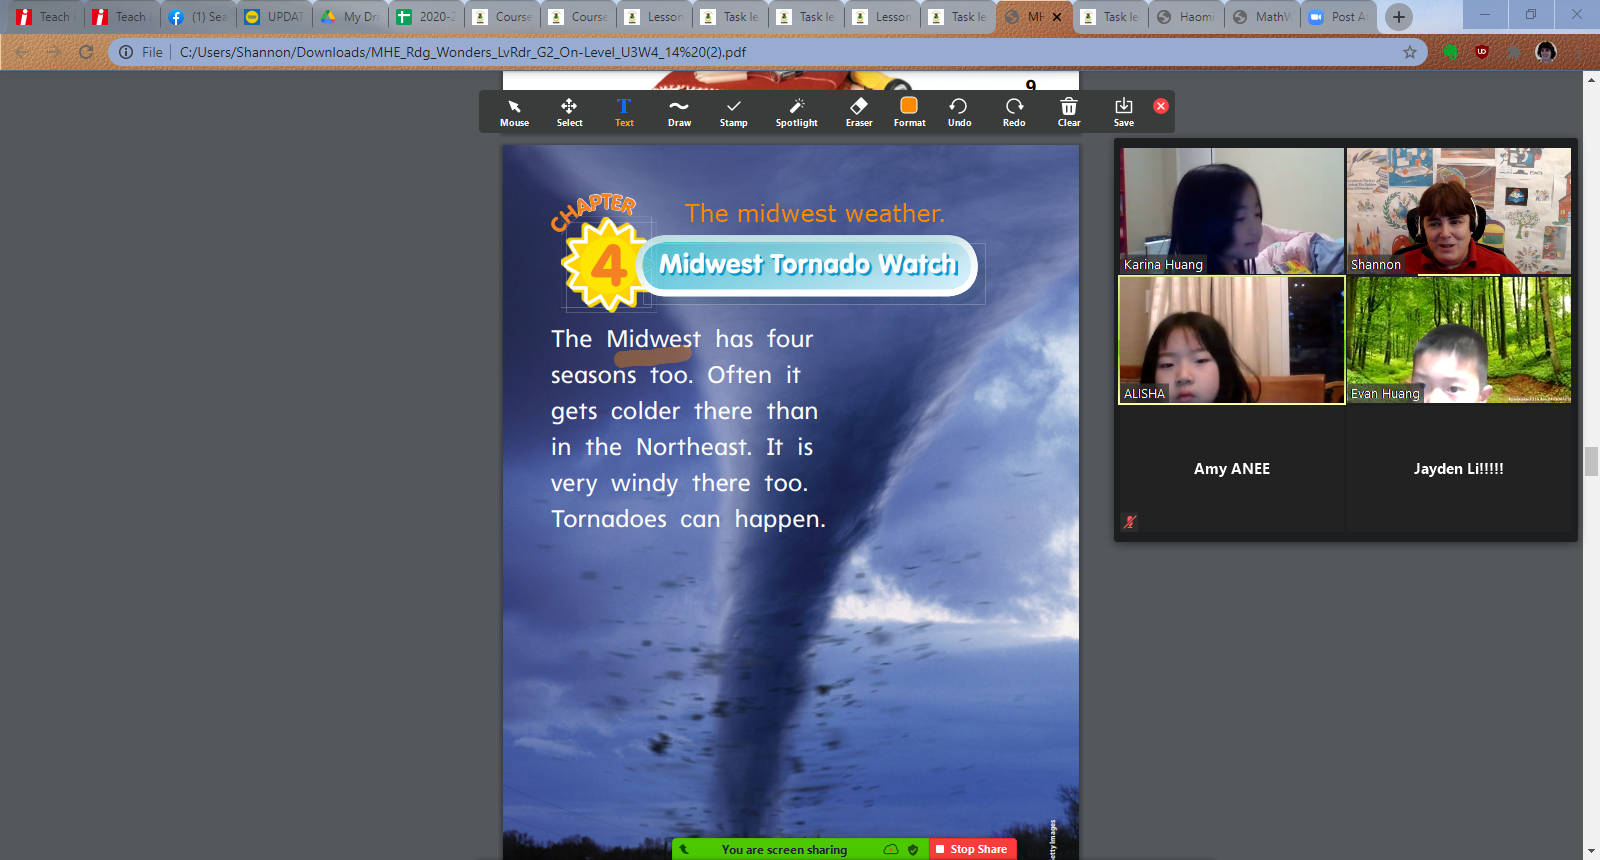Click the address bar file path
This screenshot has height=860, width=1600.
463,52
